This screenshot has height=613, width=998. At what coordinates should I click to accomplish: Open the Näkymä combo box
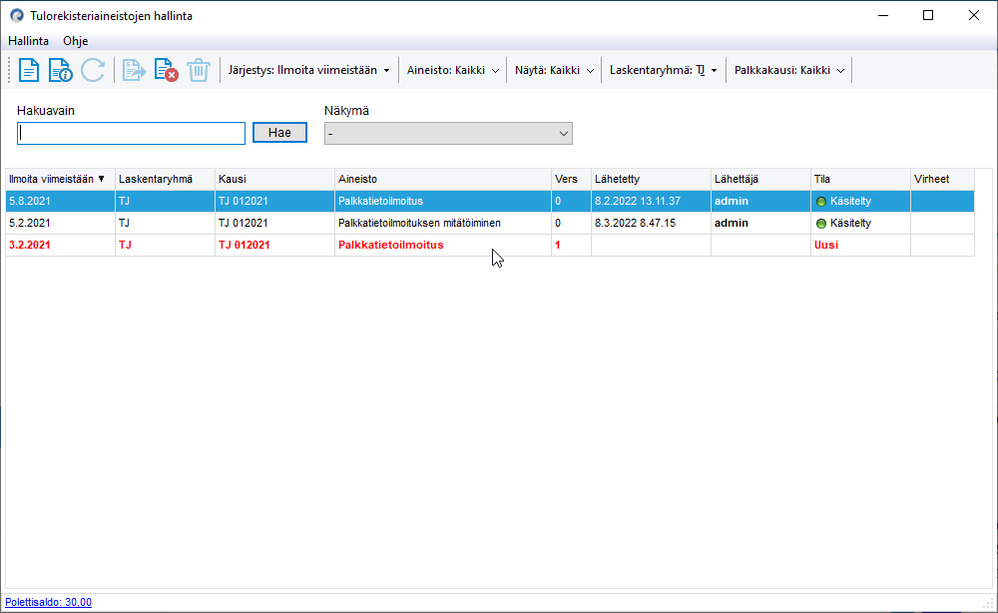click(448, 134)
